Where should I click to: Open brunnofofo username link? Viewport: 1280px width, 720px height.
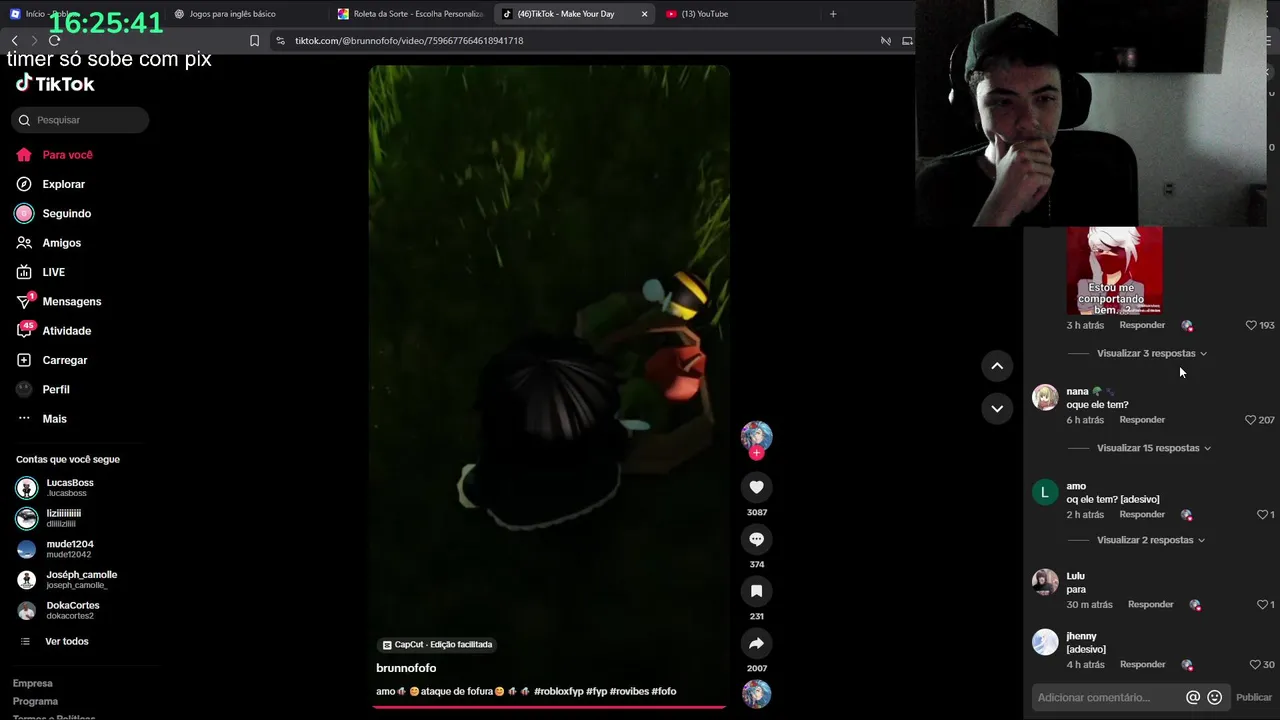pos(406,668)
